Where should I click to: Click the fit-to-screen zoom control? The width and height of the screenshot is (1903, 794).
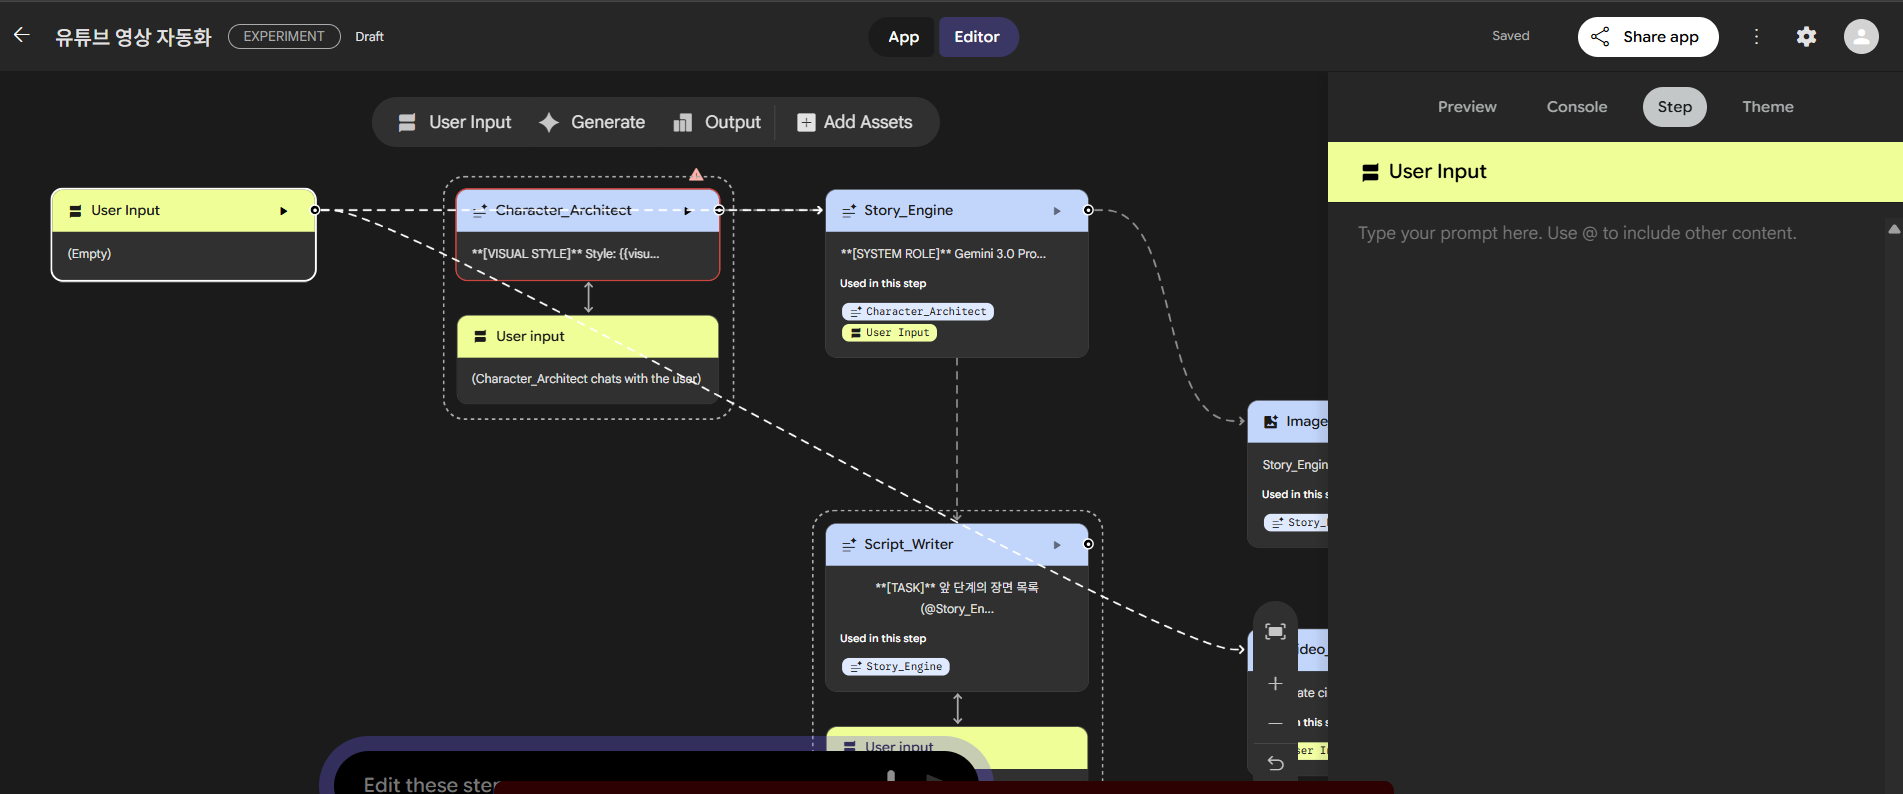[1275, 631]
